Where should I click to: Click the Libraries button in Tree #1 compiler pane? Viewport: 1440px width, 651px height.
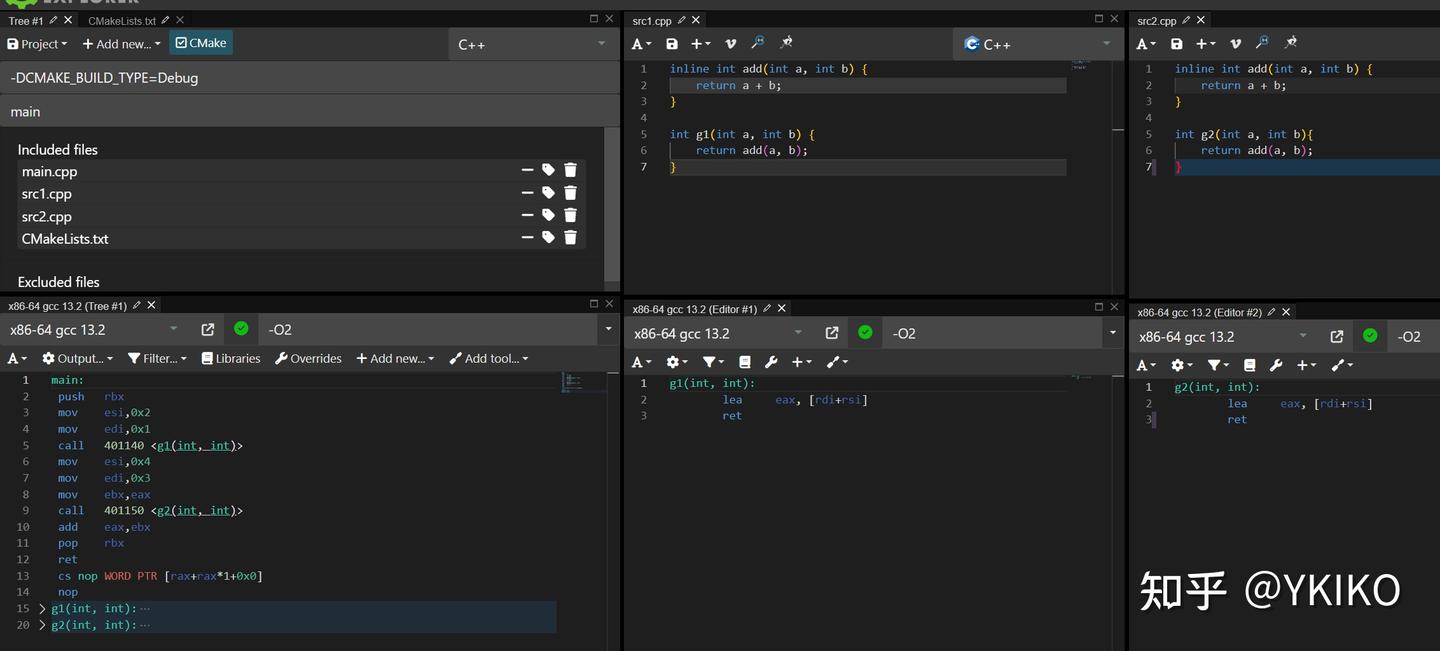pyautogui.click(x=231, y=358)
